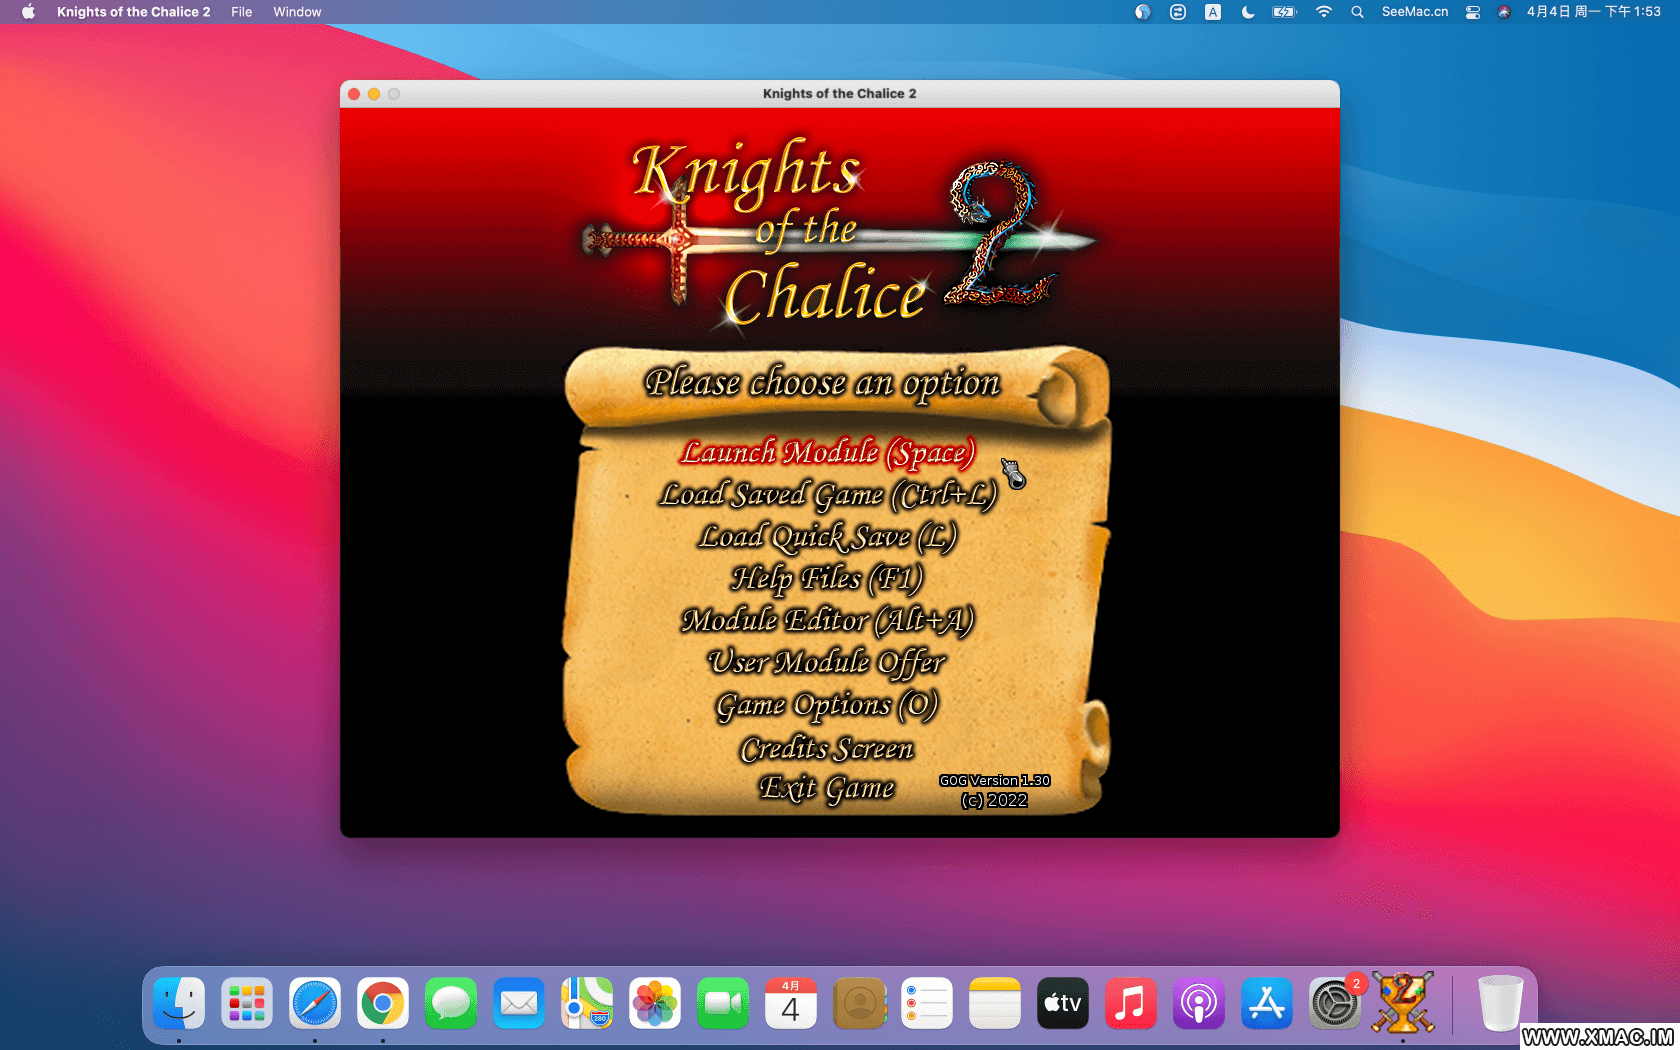Open Siri from the menu bar
Image resolution: width=1680 pixels, height=1050 pixels.
click(x=1504, y=12)
